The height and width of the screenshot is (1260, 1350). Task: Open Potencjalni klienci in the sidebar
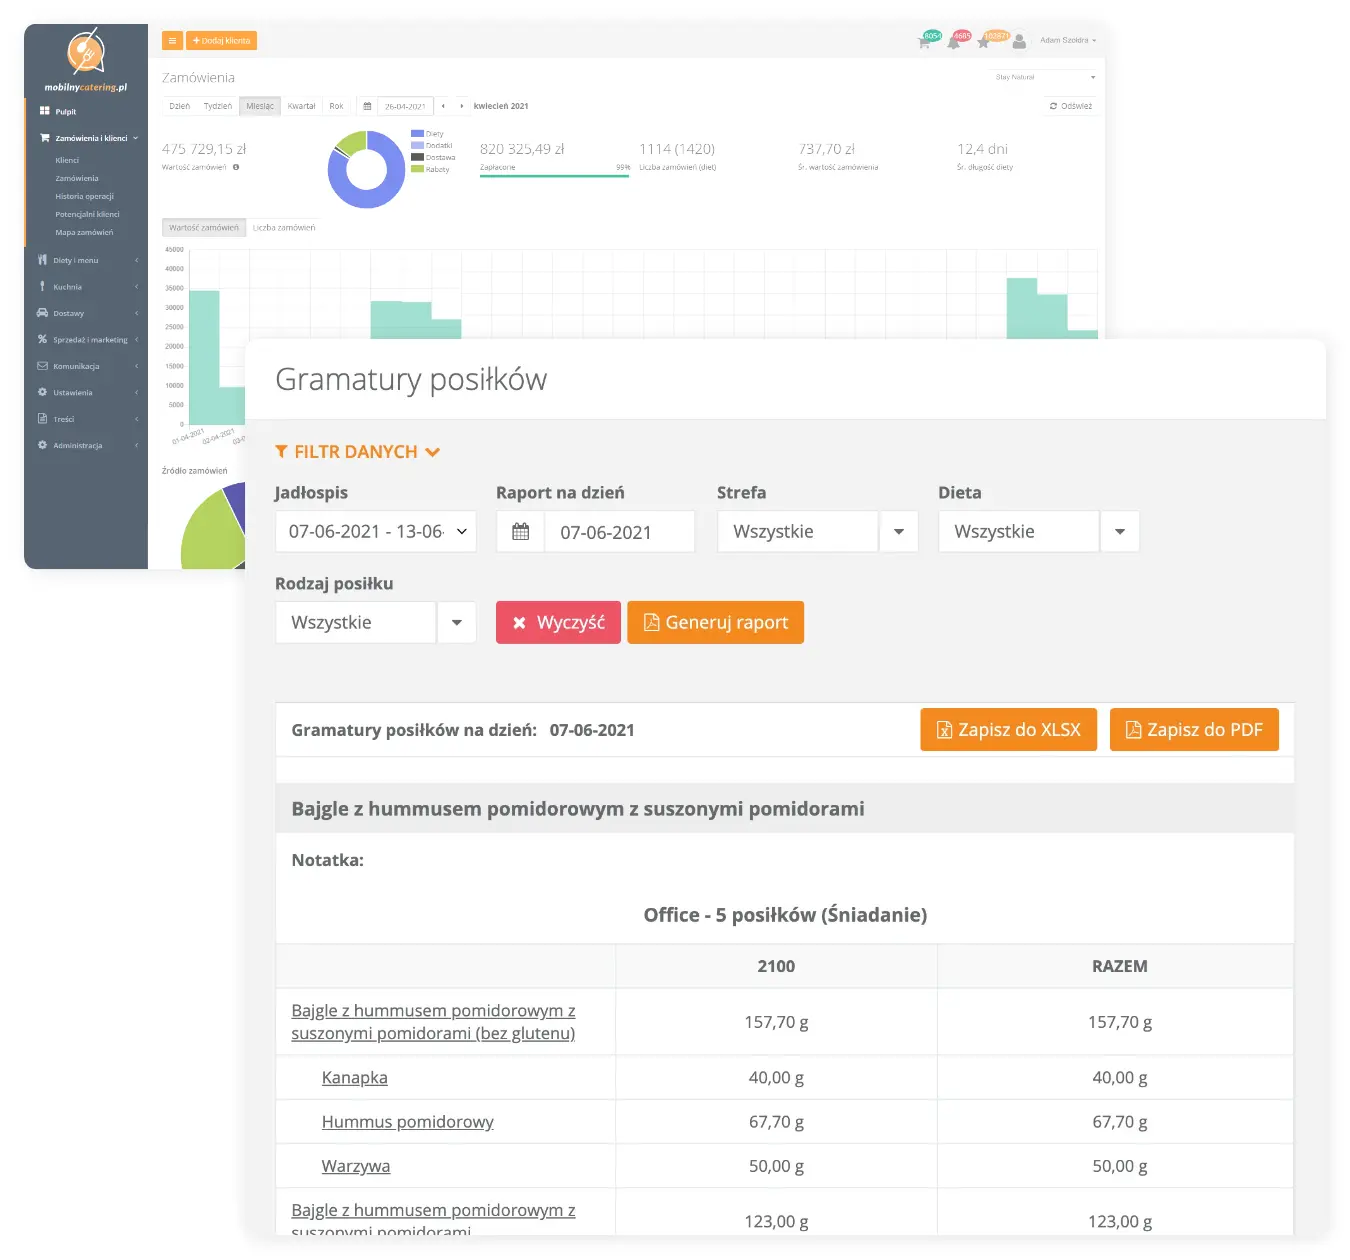pyautogui.click(x=87, y=214)
